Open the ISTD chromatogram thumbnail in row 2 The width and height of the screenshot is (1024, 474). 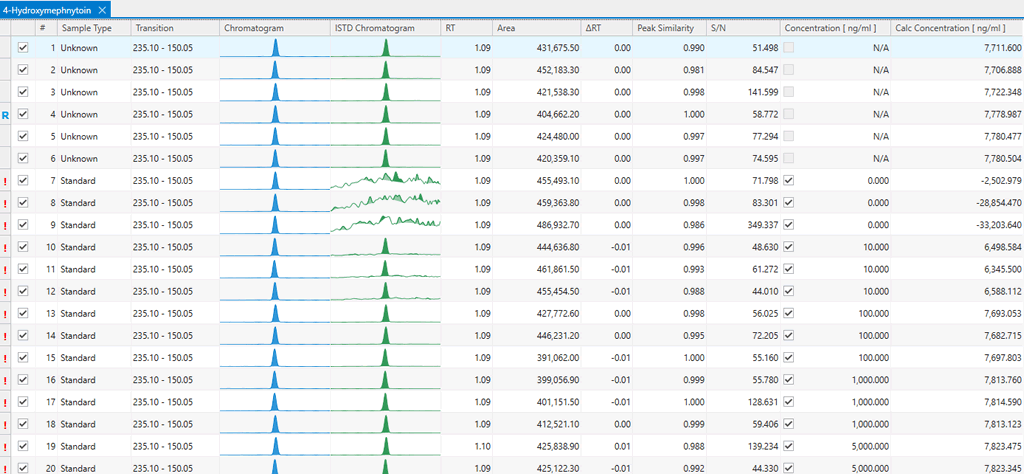tap(385, 70)
